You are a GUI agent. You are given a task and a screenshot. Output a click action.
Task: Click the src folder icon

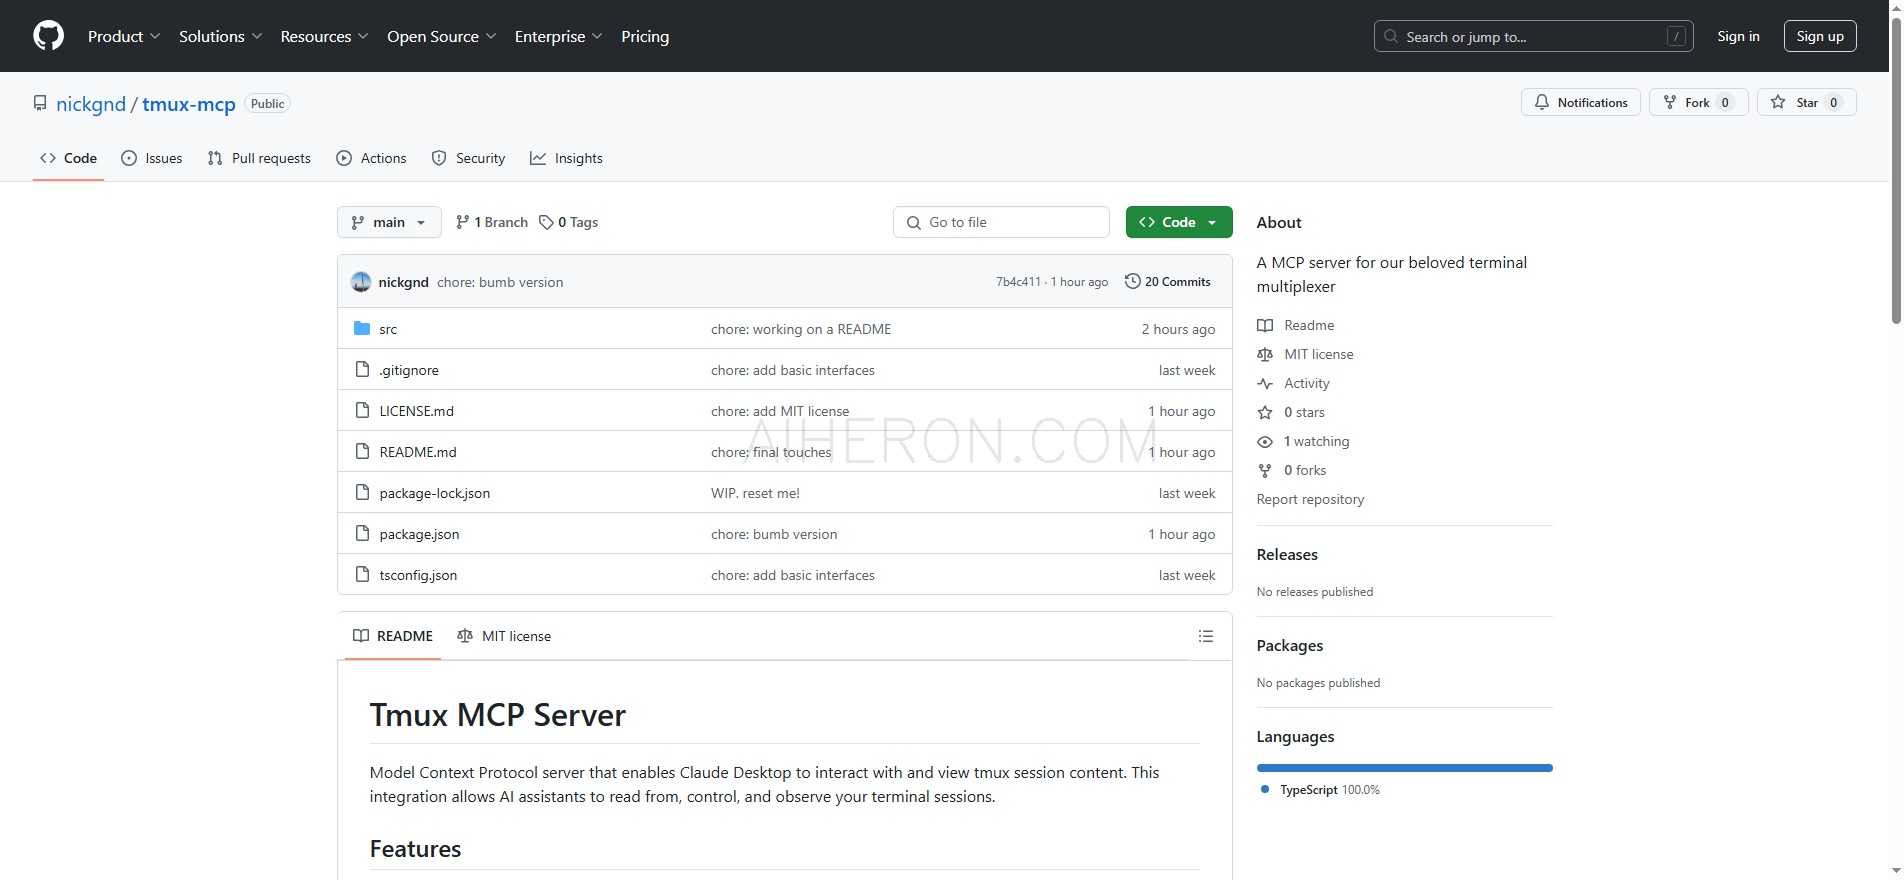tap(362, 329)
